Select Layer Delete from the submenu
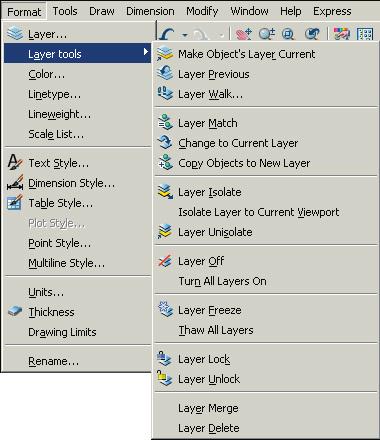The image size is (380, 440). tap(266, 428)
